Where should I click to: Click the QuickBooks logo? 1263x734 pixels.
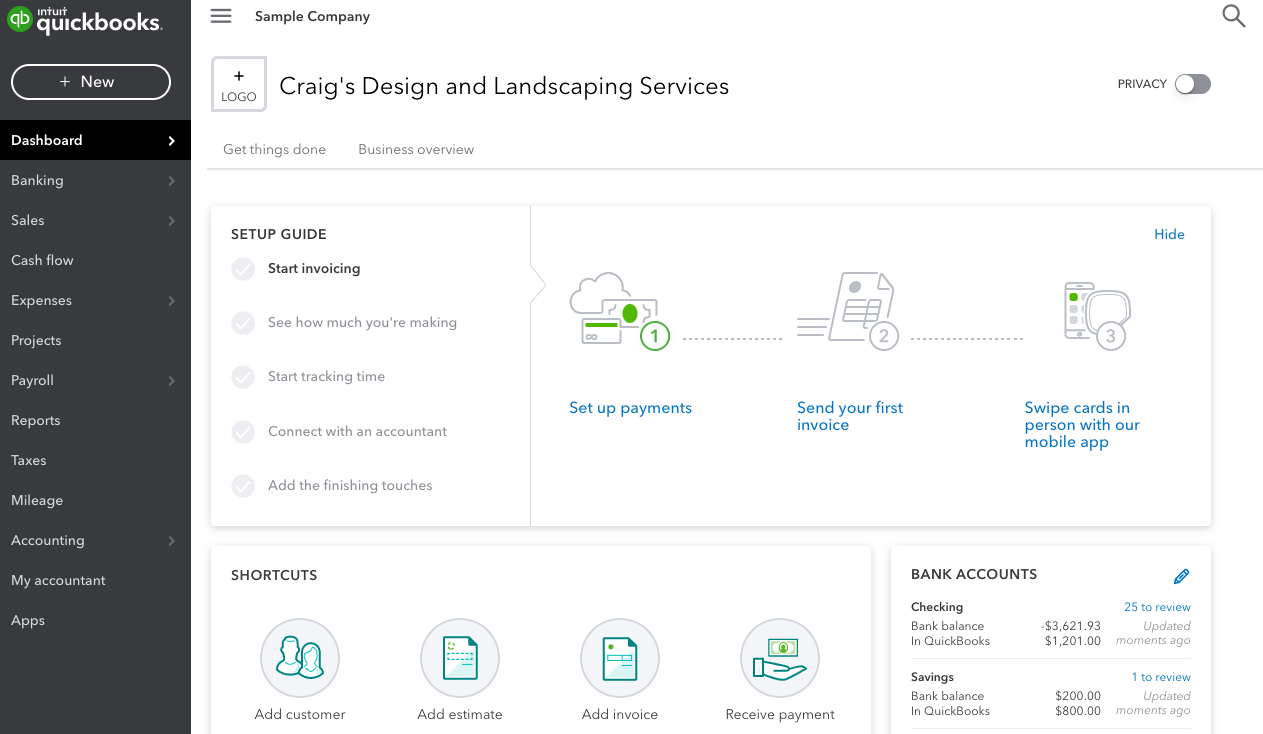click(x=84, y=20)
